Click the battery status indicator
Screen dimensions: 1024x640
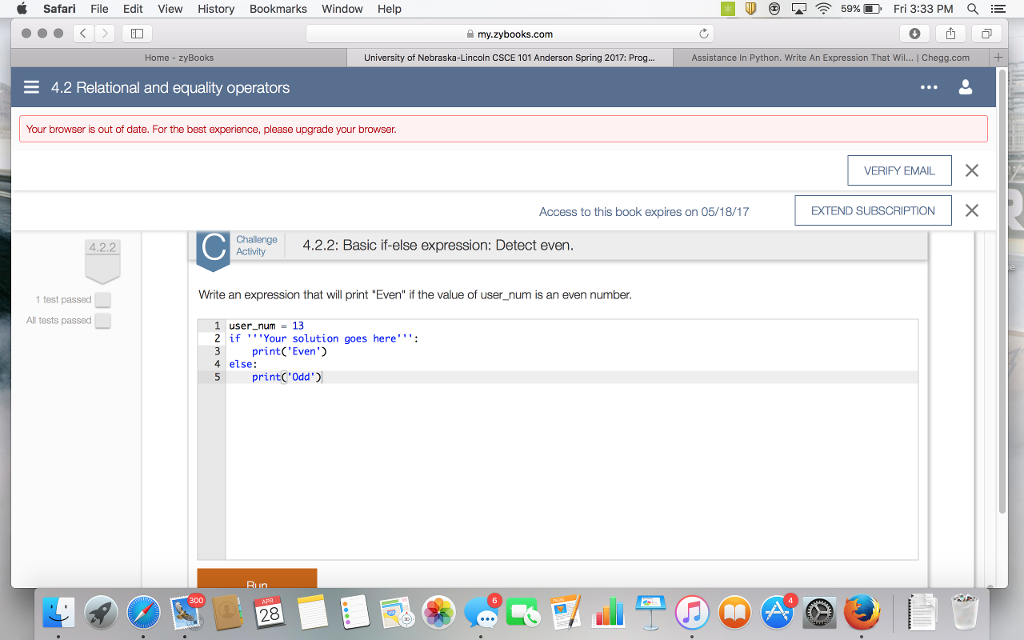pos(861,8)
